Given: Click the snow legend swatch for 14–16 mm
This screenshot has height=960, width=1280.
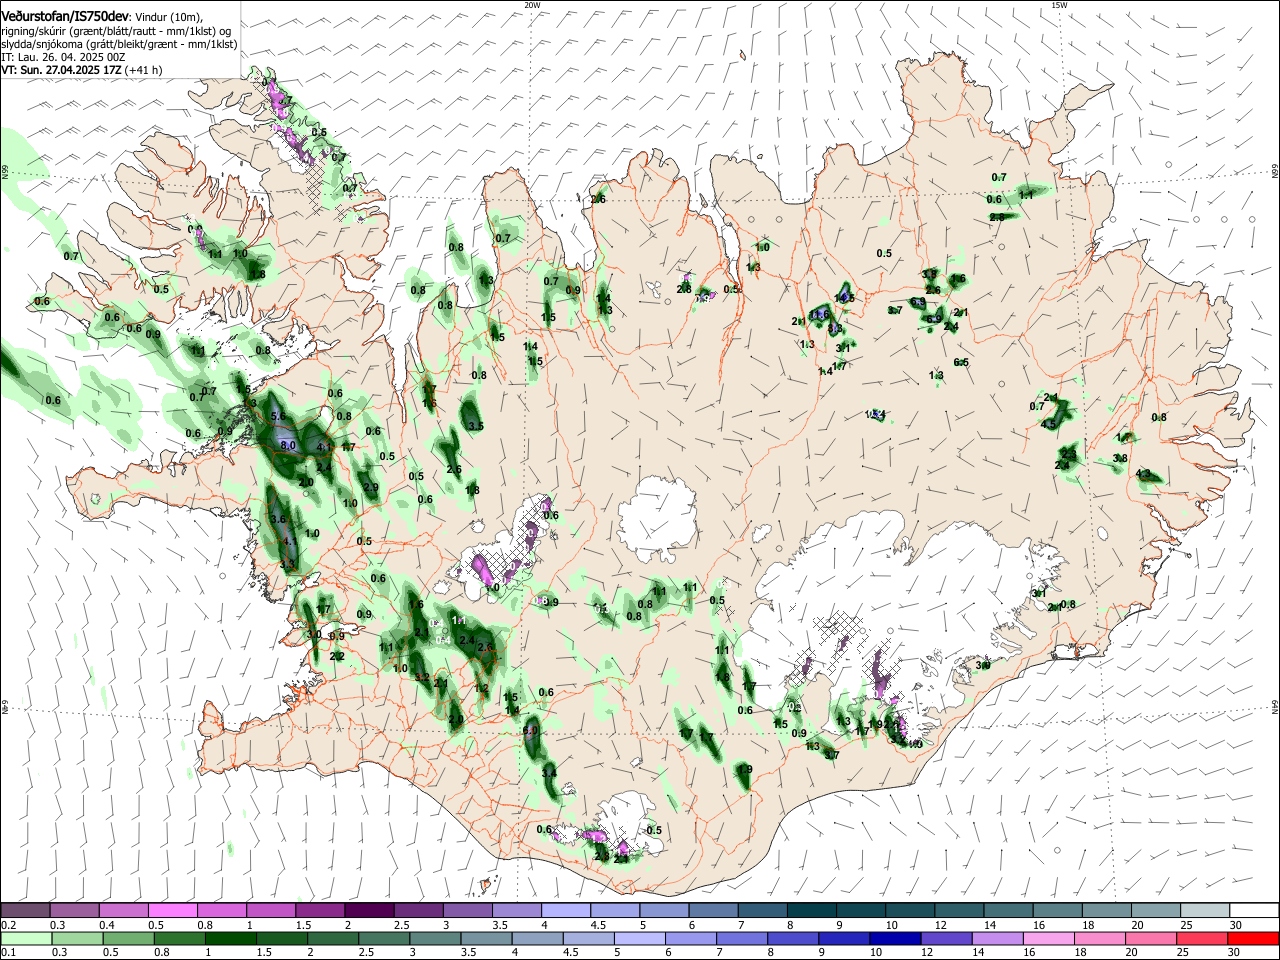Looking at the screenshot, I should click(x=1009, y=910).
